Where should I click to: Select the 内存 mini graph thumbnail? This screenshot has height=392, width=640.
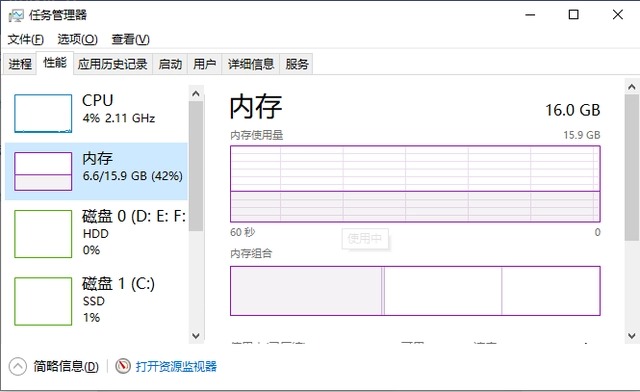tap(43, 172)
